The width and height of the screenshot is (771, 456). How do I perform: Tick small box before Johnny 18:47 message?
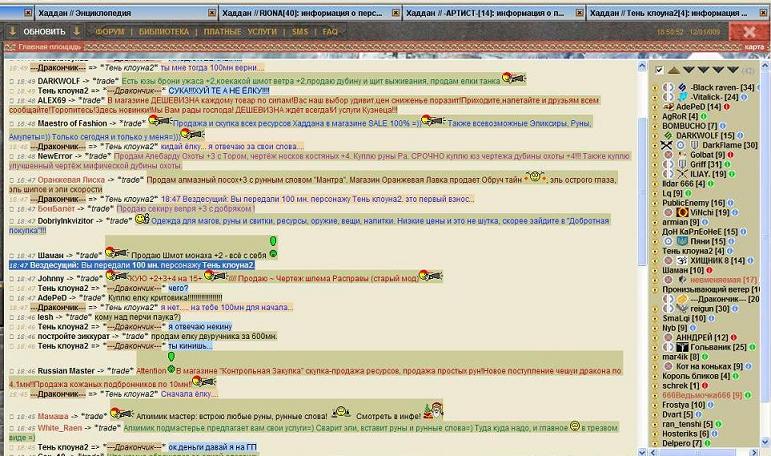click(x=12, y=279)
